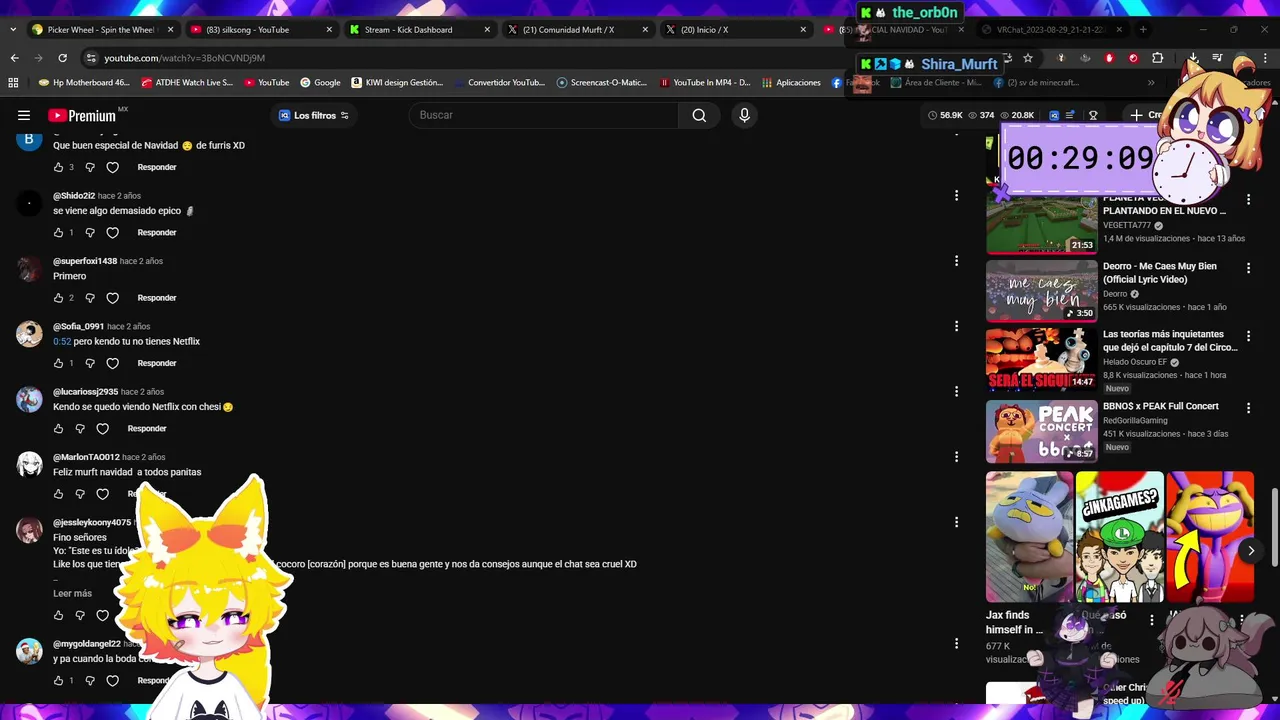
Task: Switch to Inicio / X tab
Action: (x=735, y=30)
